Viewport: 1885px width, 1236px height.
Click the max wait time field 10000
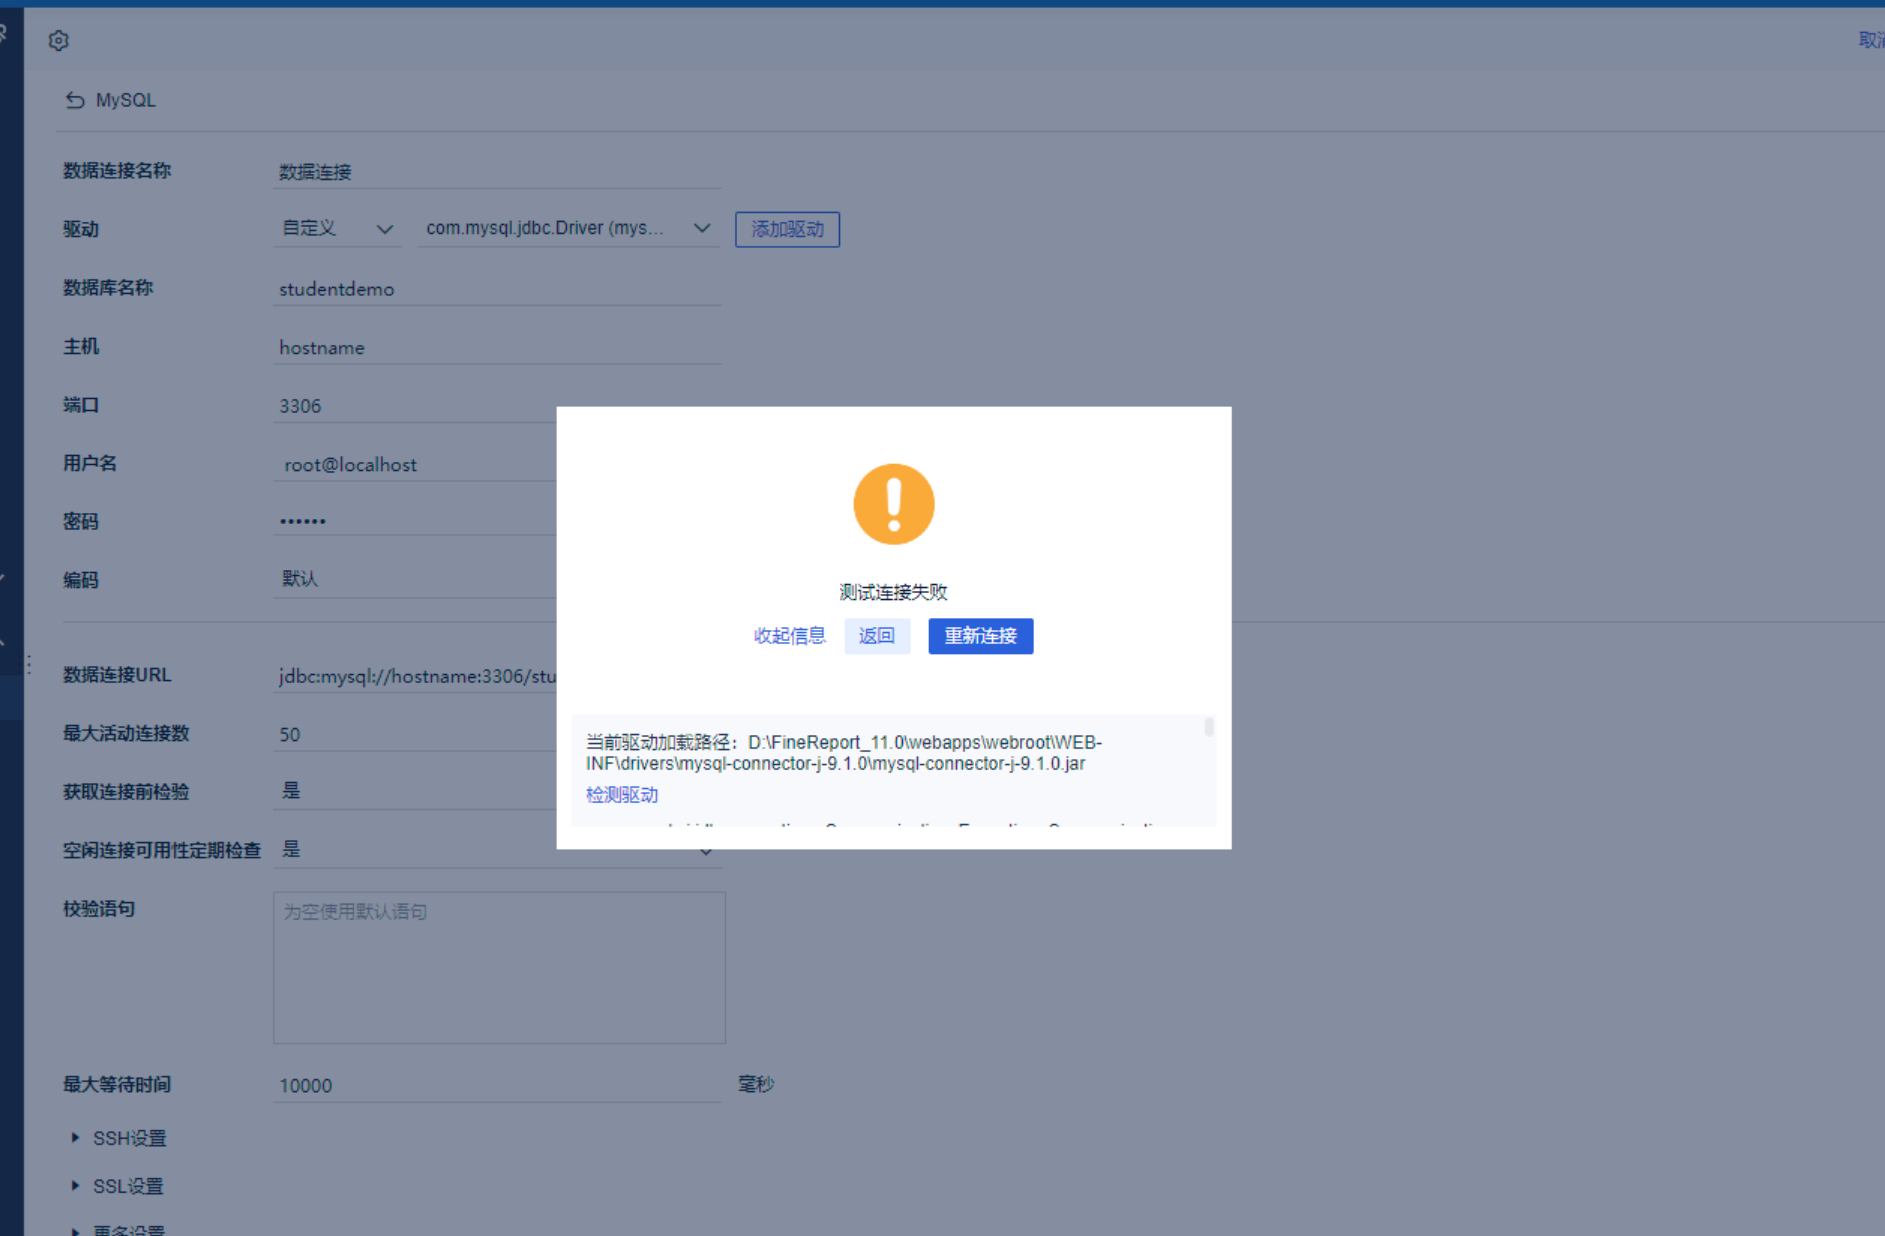coord(497,1085)
